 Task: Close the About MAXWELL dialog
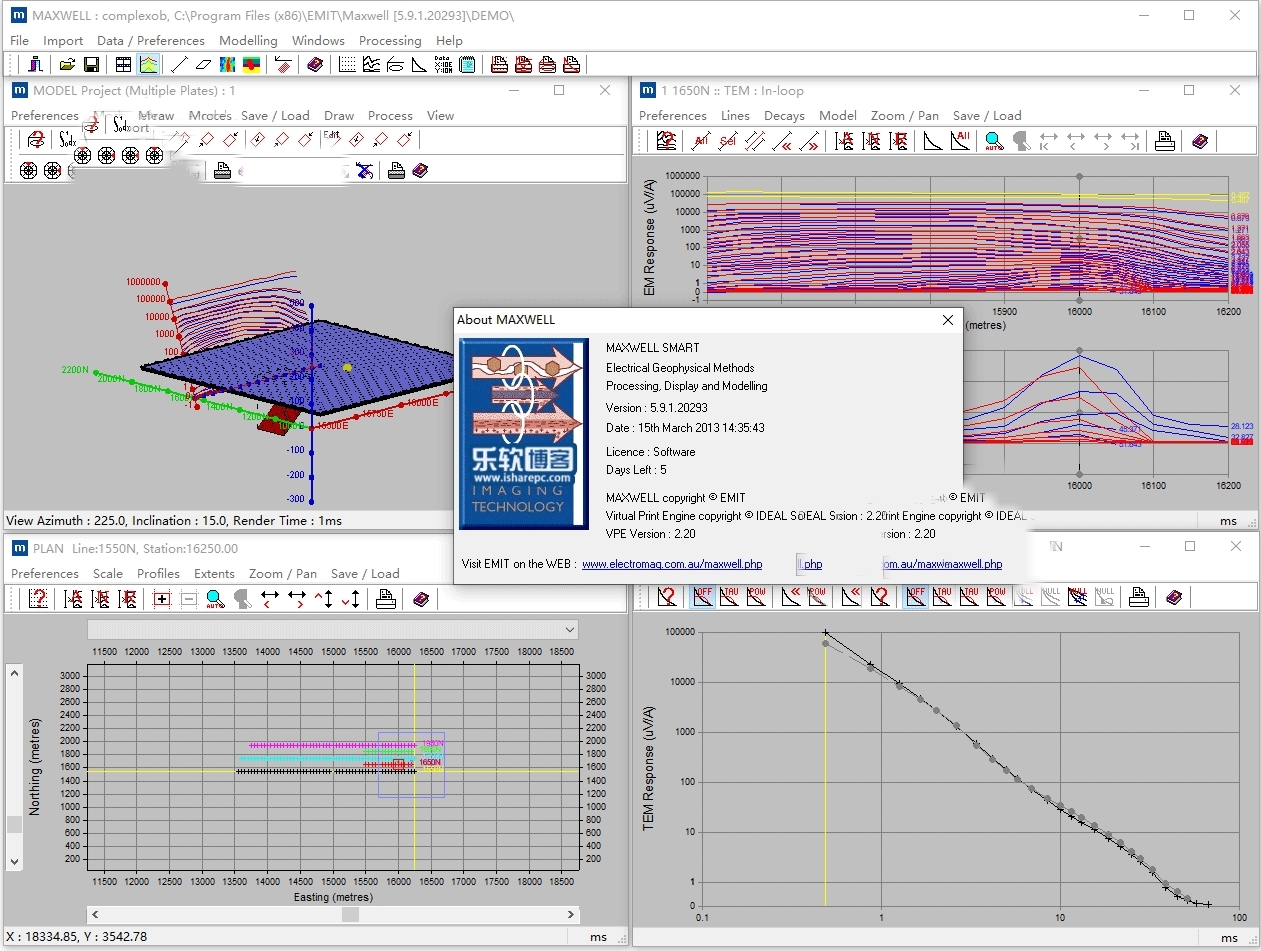click(947, 320)
